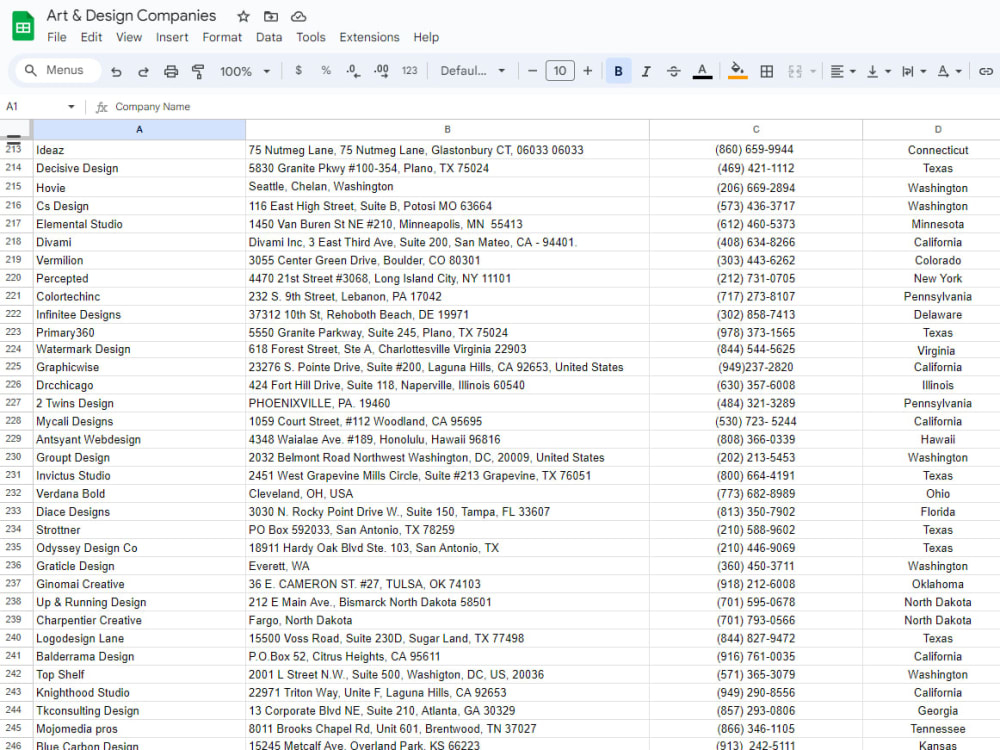Decrease decimal places
Viewport: 1000px width, 750px height.
tap(353, 71)
